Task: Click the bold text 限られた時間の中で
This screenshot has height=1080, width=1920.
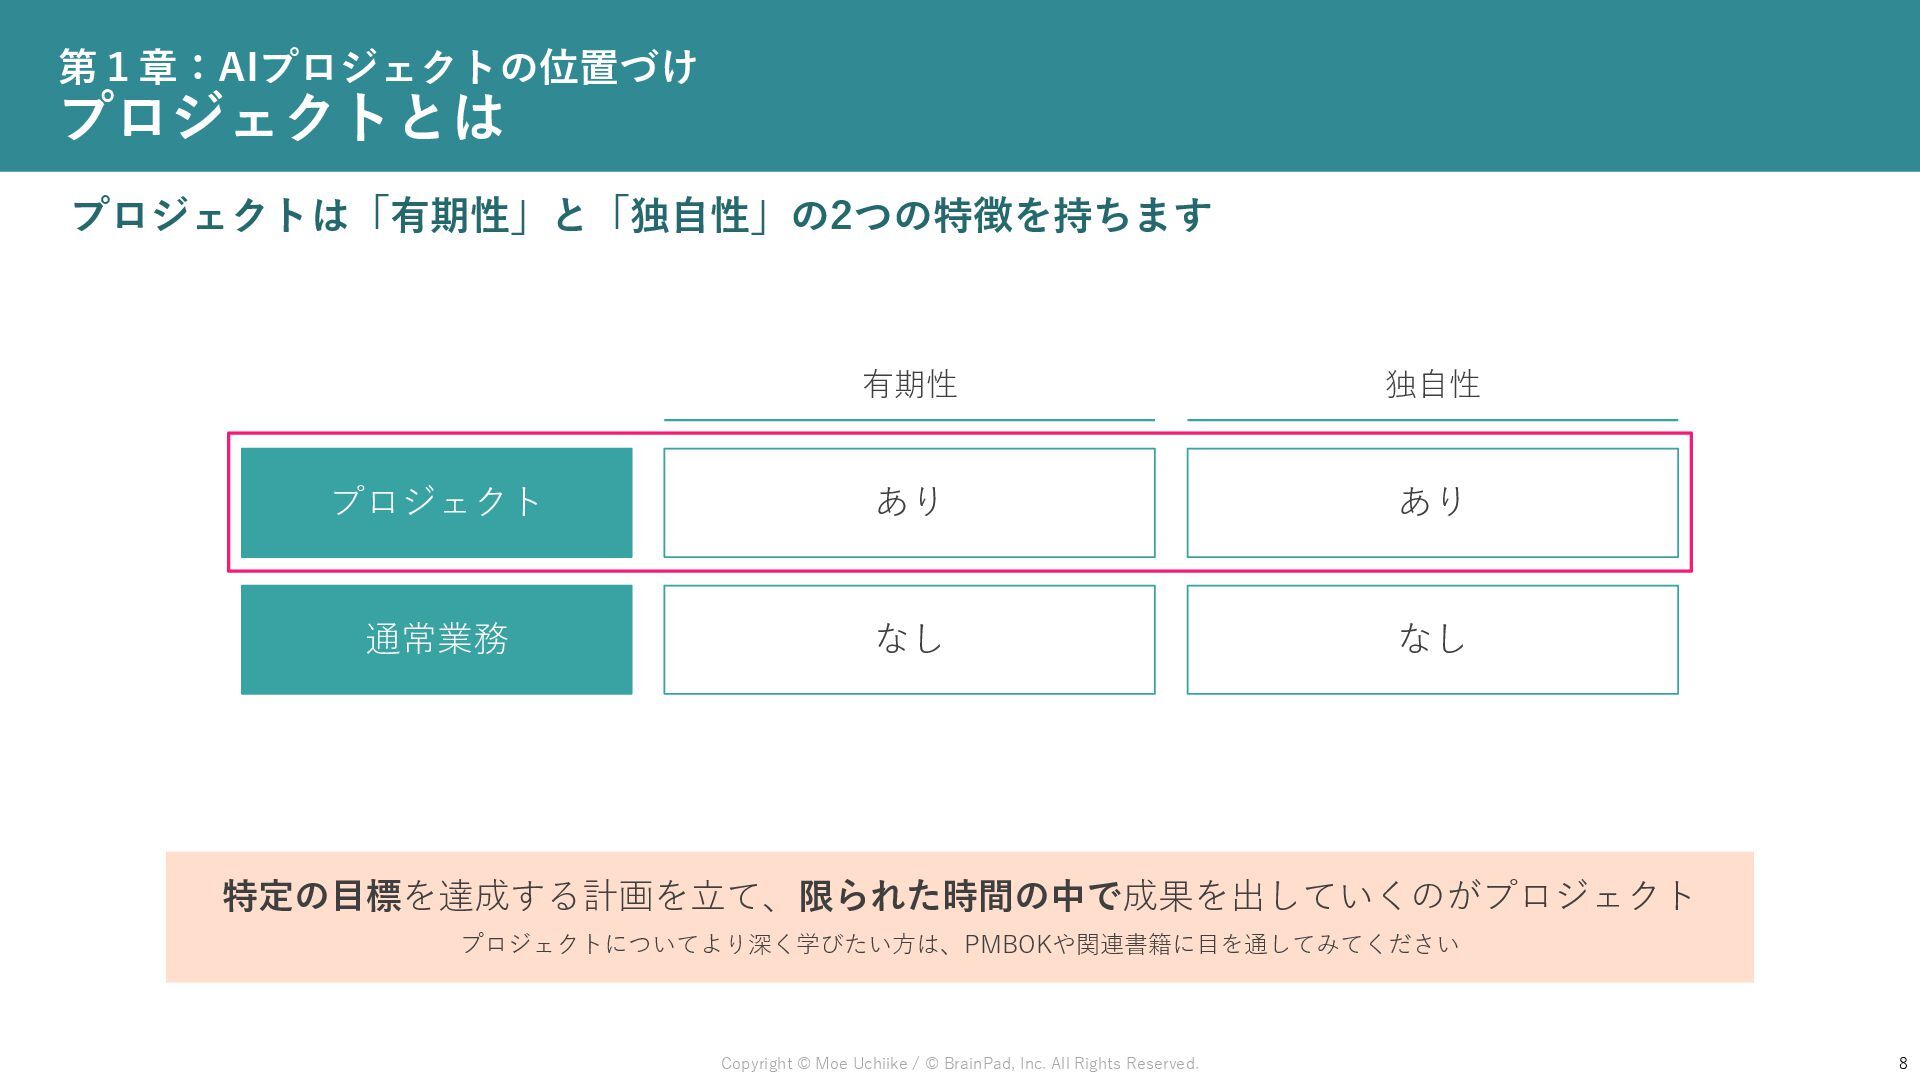Action: [x=959, y=895]
